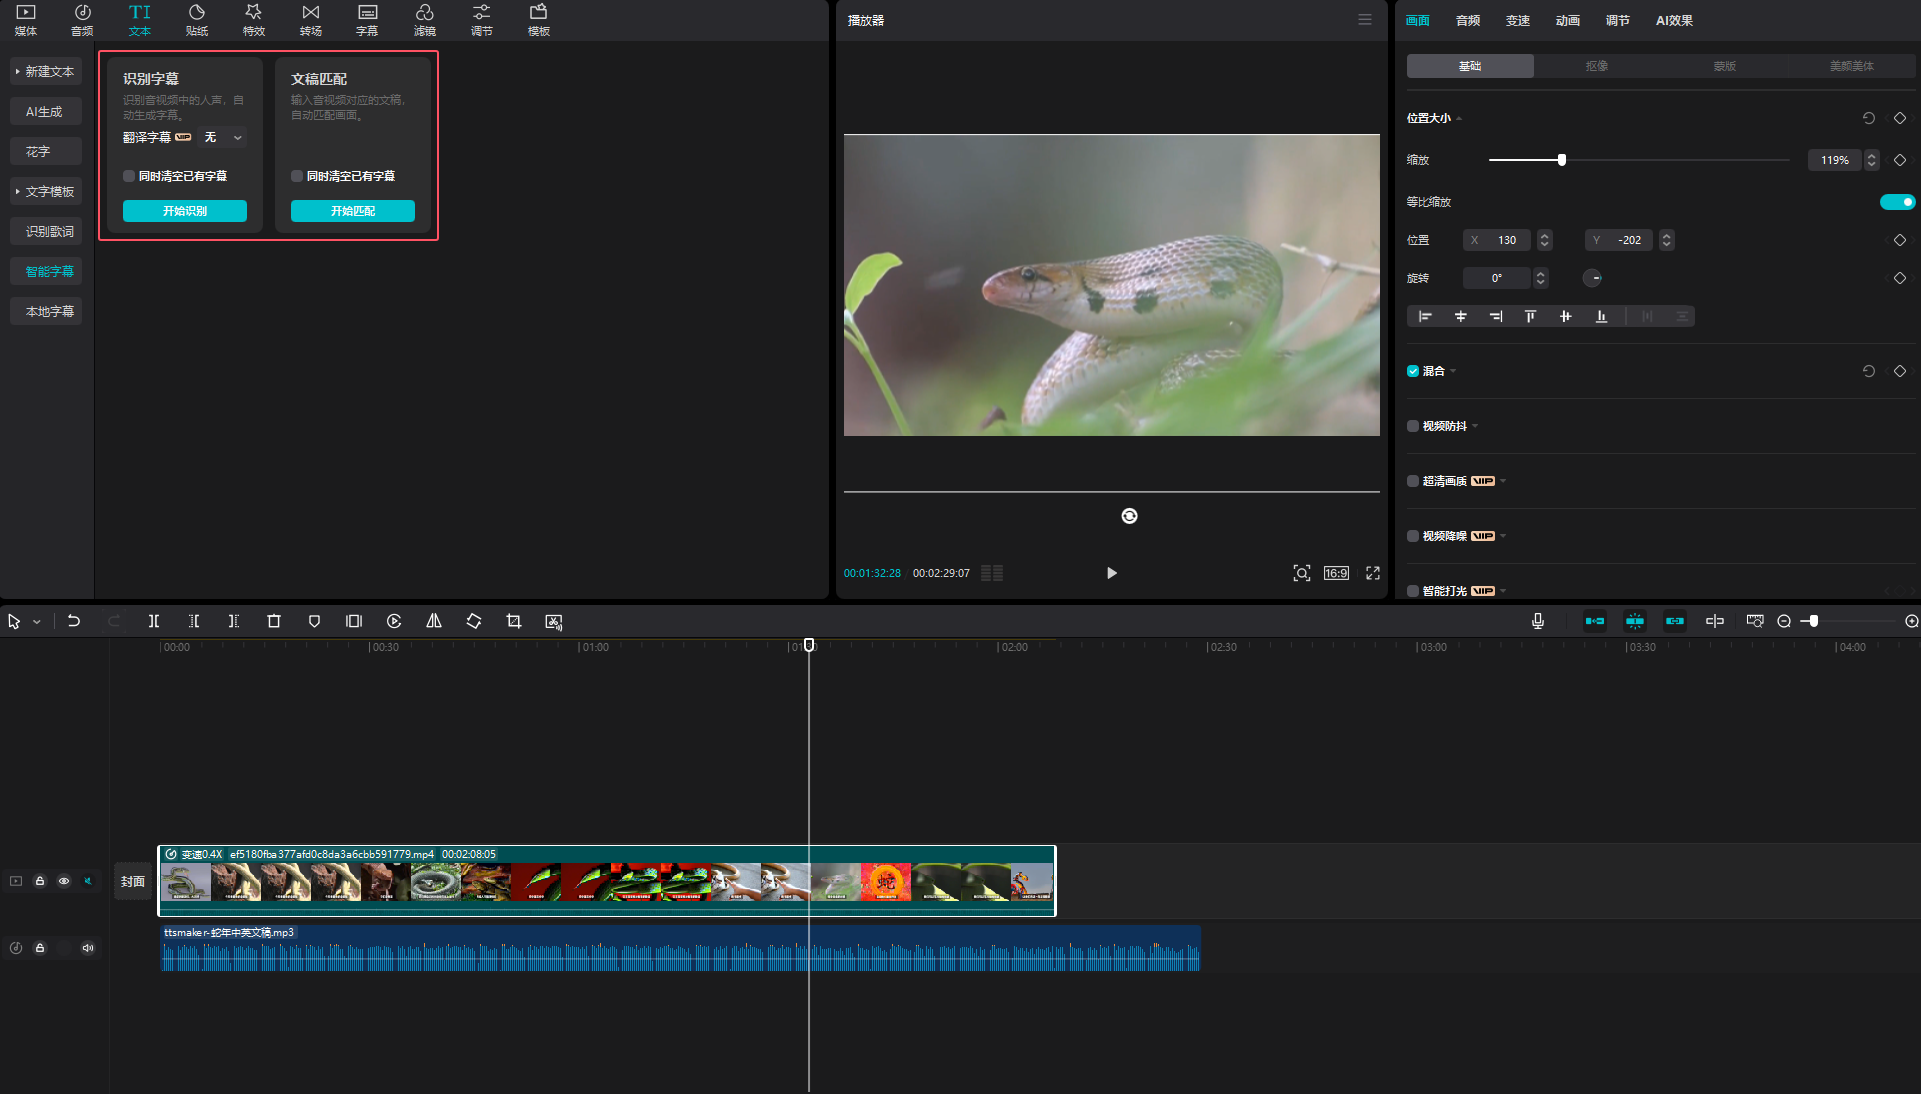The width and height of the screenshot is (1921, 1094).
Task: Open the 字幕 captions panel
Action: pos(368,19)
